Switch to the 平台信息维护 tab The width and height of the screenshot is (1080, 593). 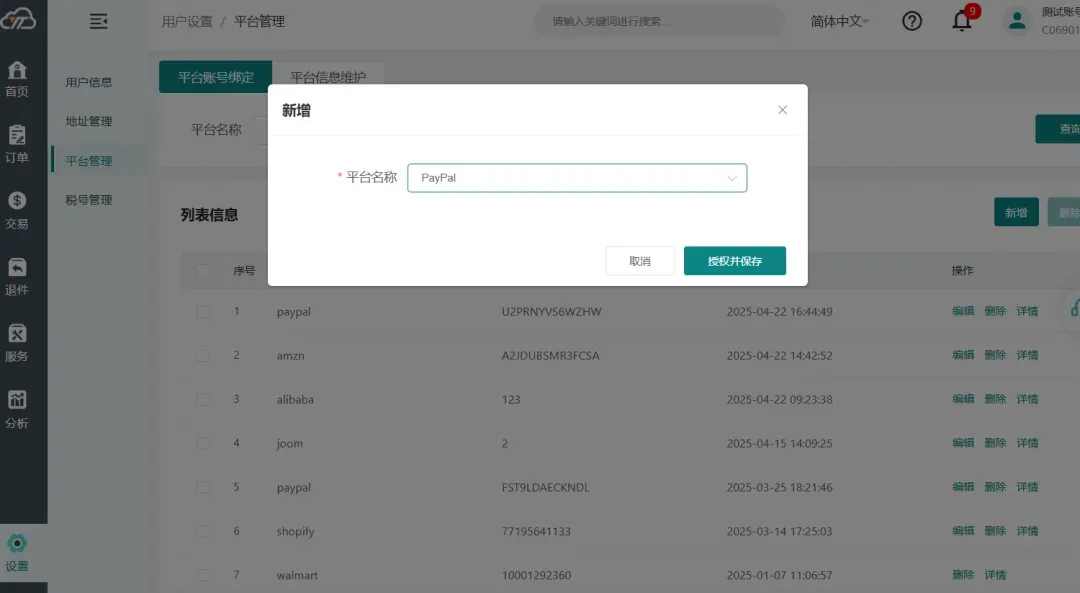(328, 77)
